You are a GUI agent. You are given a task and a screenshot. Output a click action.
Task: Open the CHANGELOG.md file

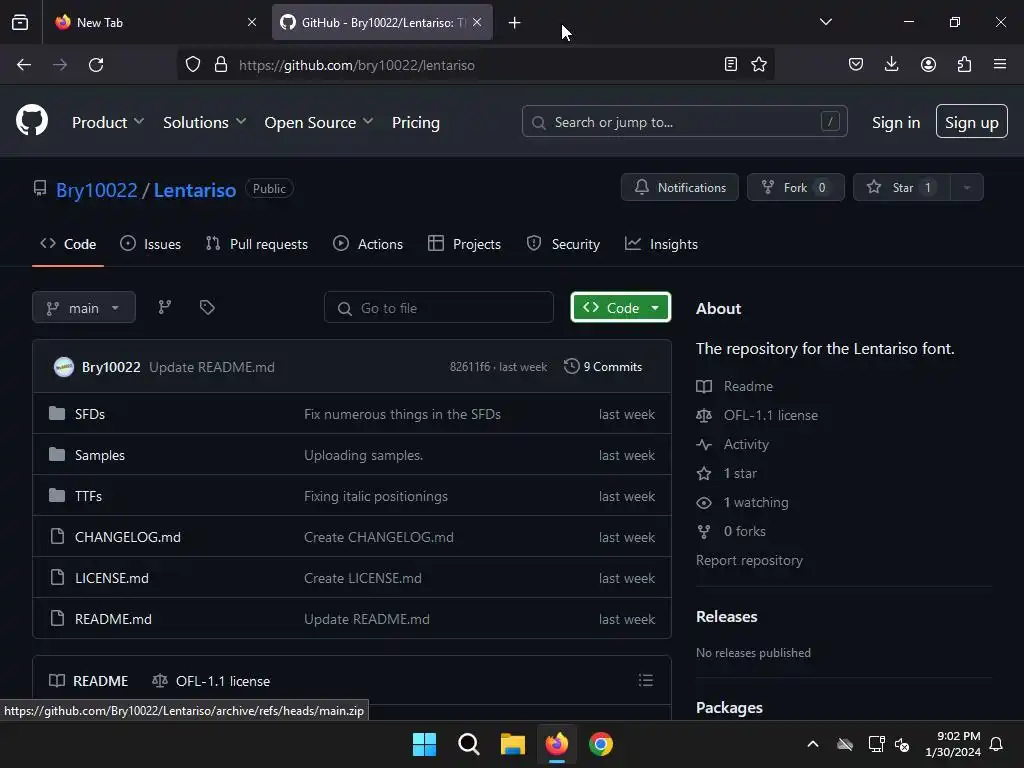coord(128,537)
